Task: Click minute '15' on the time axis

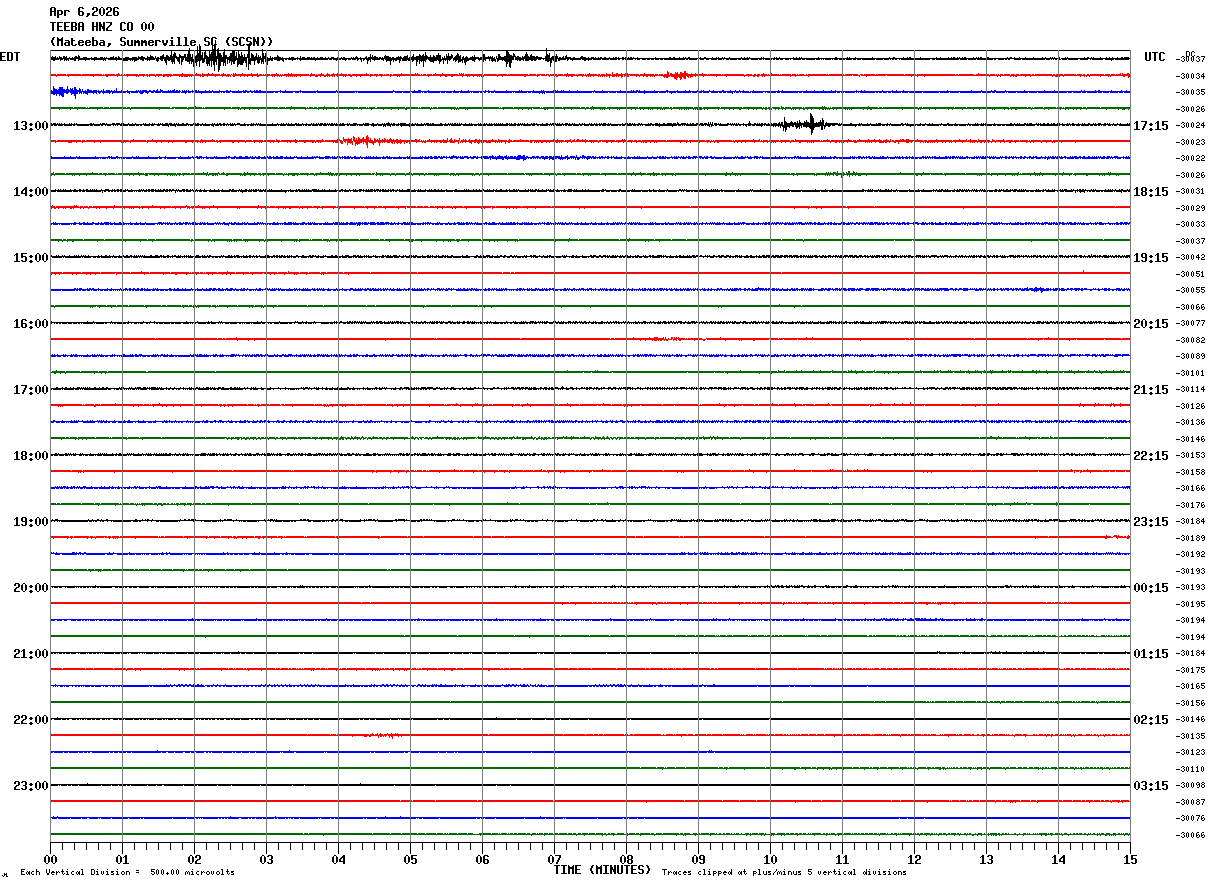Action: click(x=1130, y=859)
